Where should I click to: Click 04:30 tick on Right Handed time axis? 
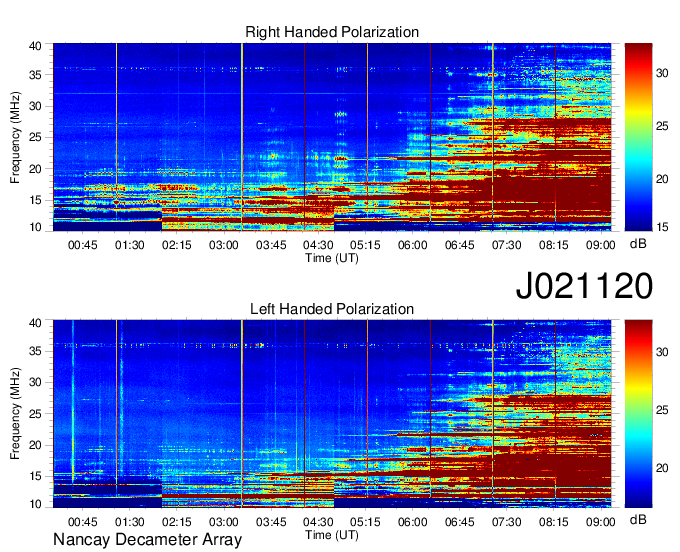pos(318,245)
